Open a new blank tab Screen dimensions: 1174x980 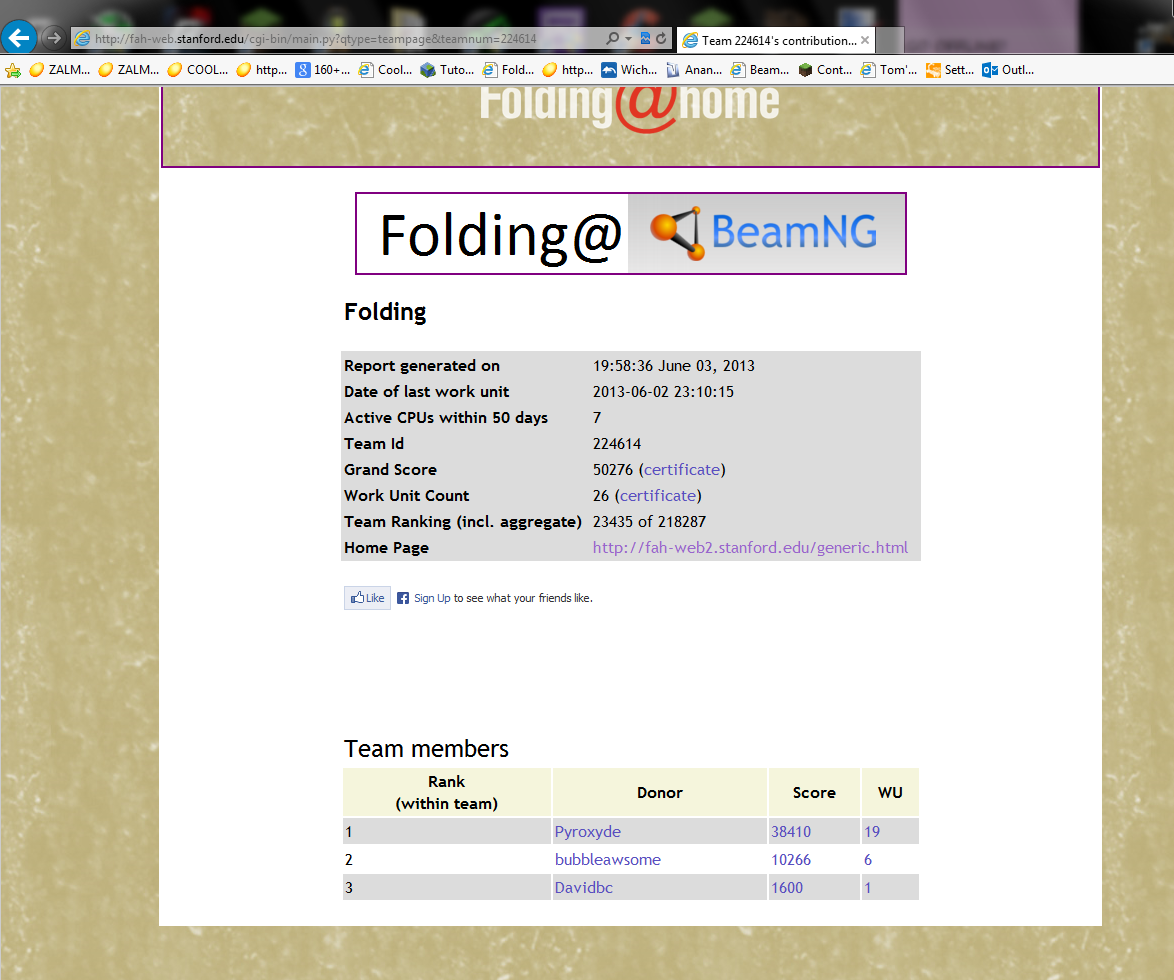coord(889,40)
